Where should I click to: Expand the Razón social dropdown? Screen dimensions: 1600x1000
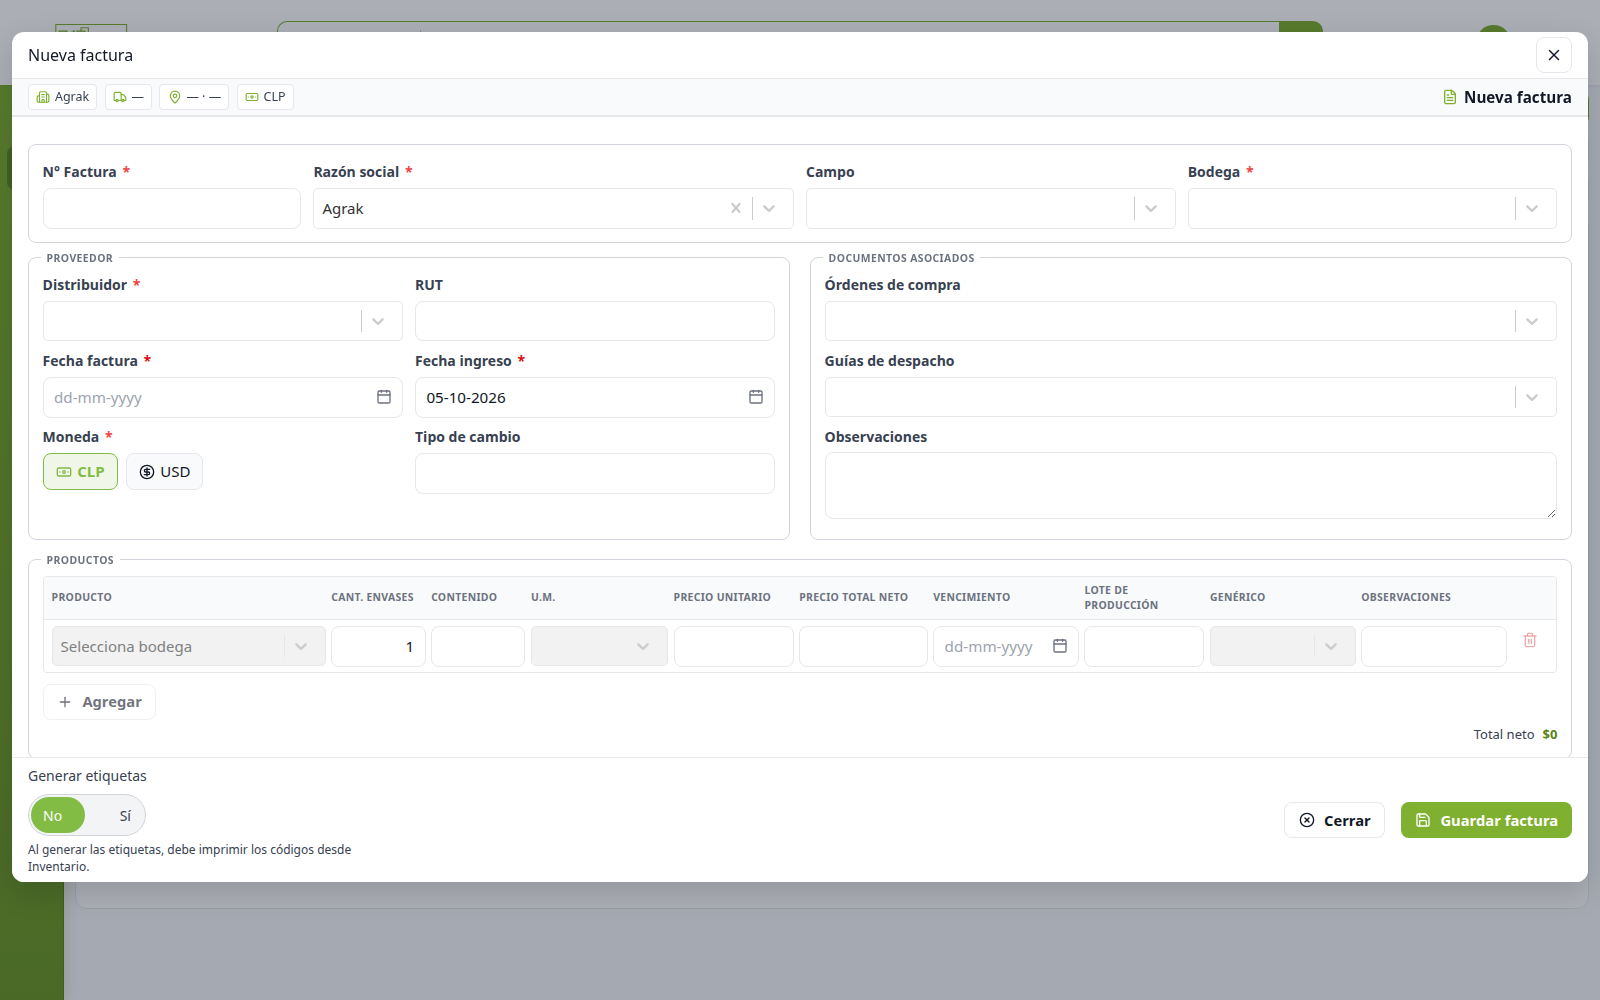click(x=769, y=208)
